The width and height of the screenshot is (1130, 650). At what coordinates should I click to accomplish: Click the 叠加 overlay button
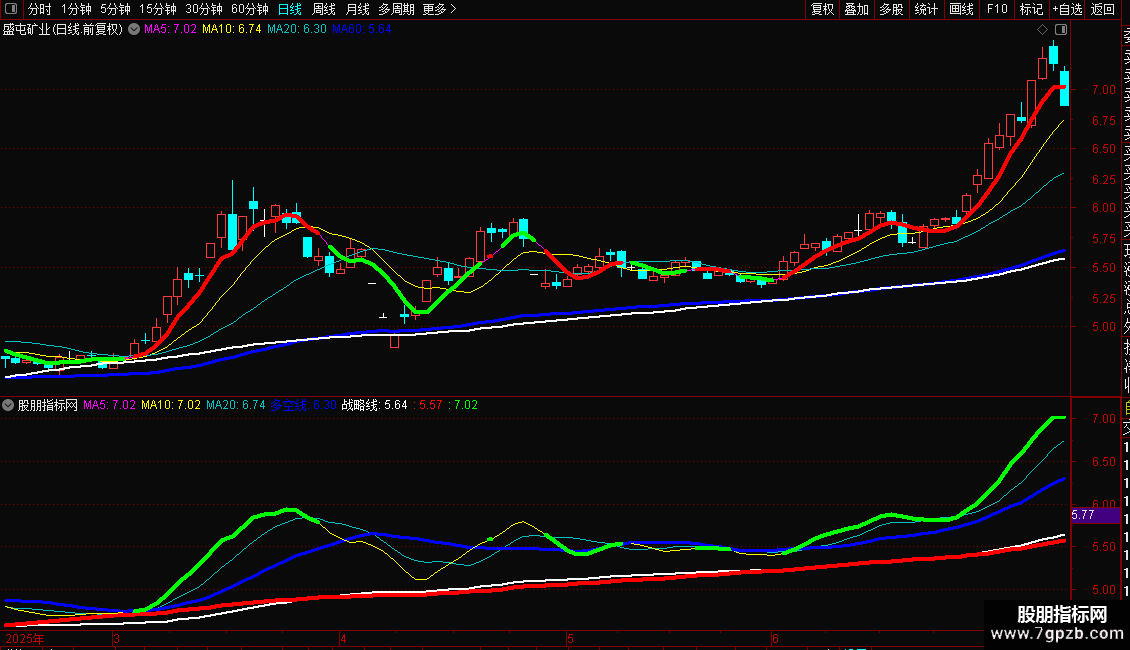[x=857, y=9]
